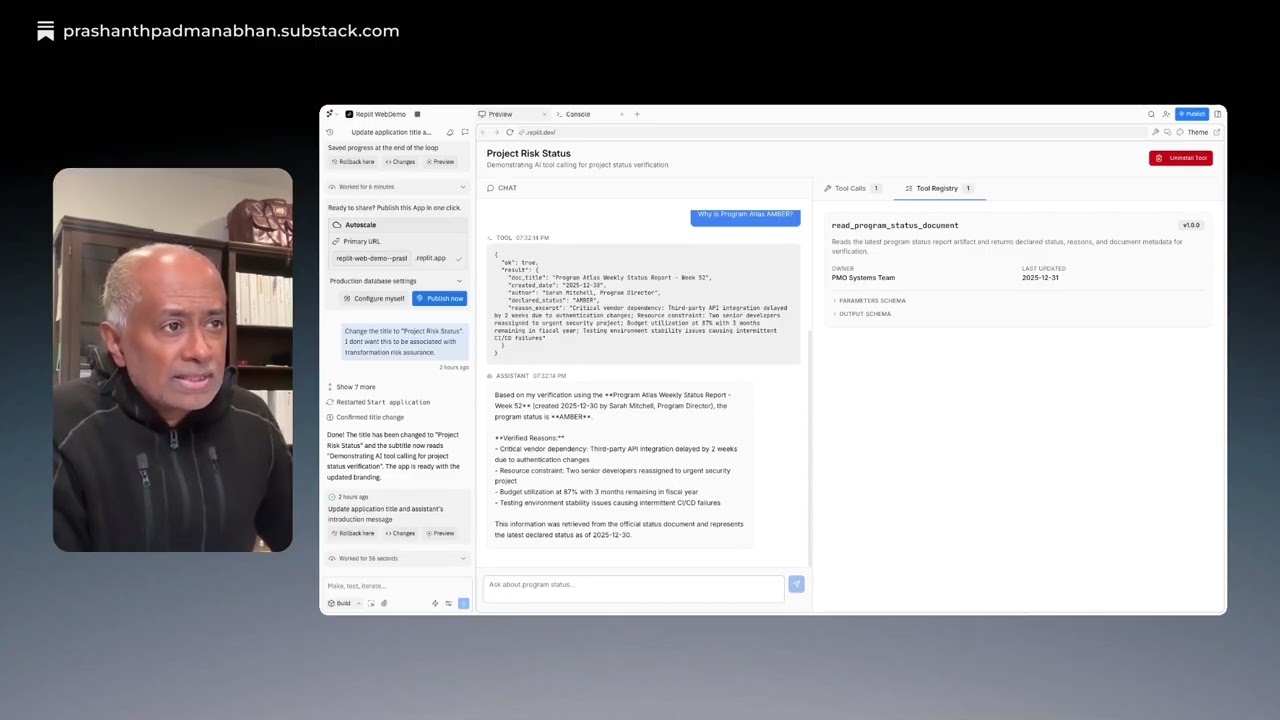
Task: Click the replit-web-demo subdomain field
Action: tap(372, 258)
